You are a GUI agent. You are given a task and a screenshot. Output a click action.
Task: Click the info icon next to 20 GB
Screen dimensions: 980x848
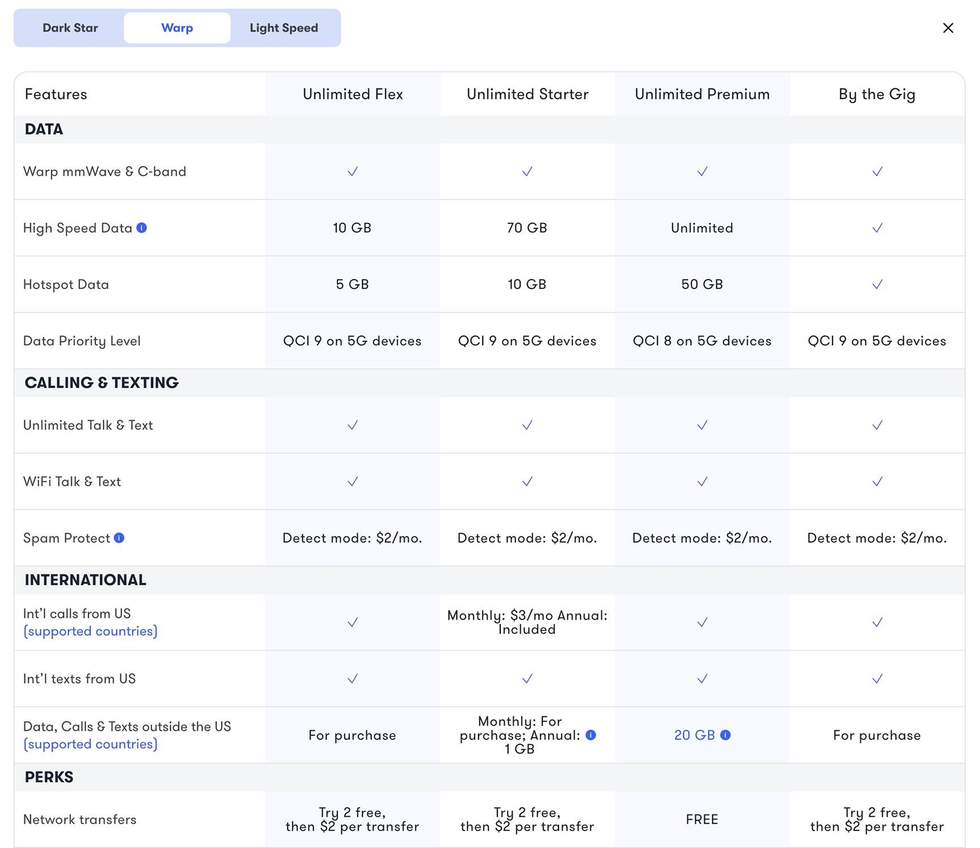pyautogui.click(x=725, y=735)
